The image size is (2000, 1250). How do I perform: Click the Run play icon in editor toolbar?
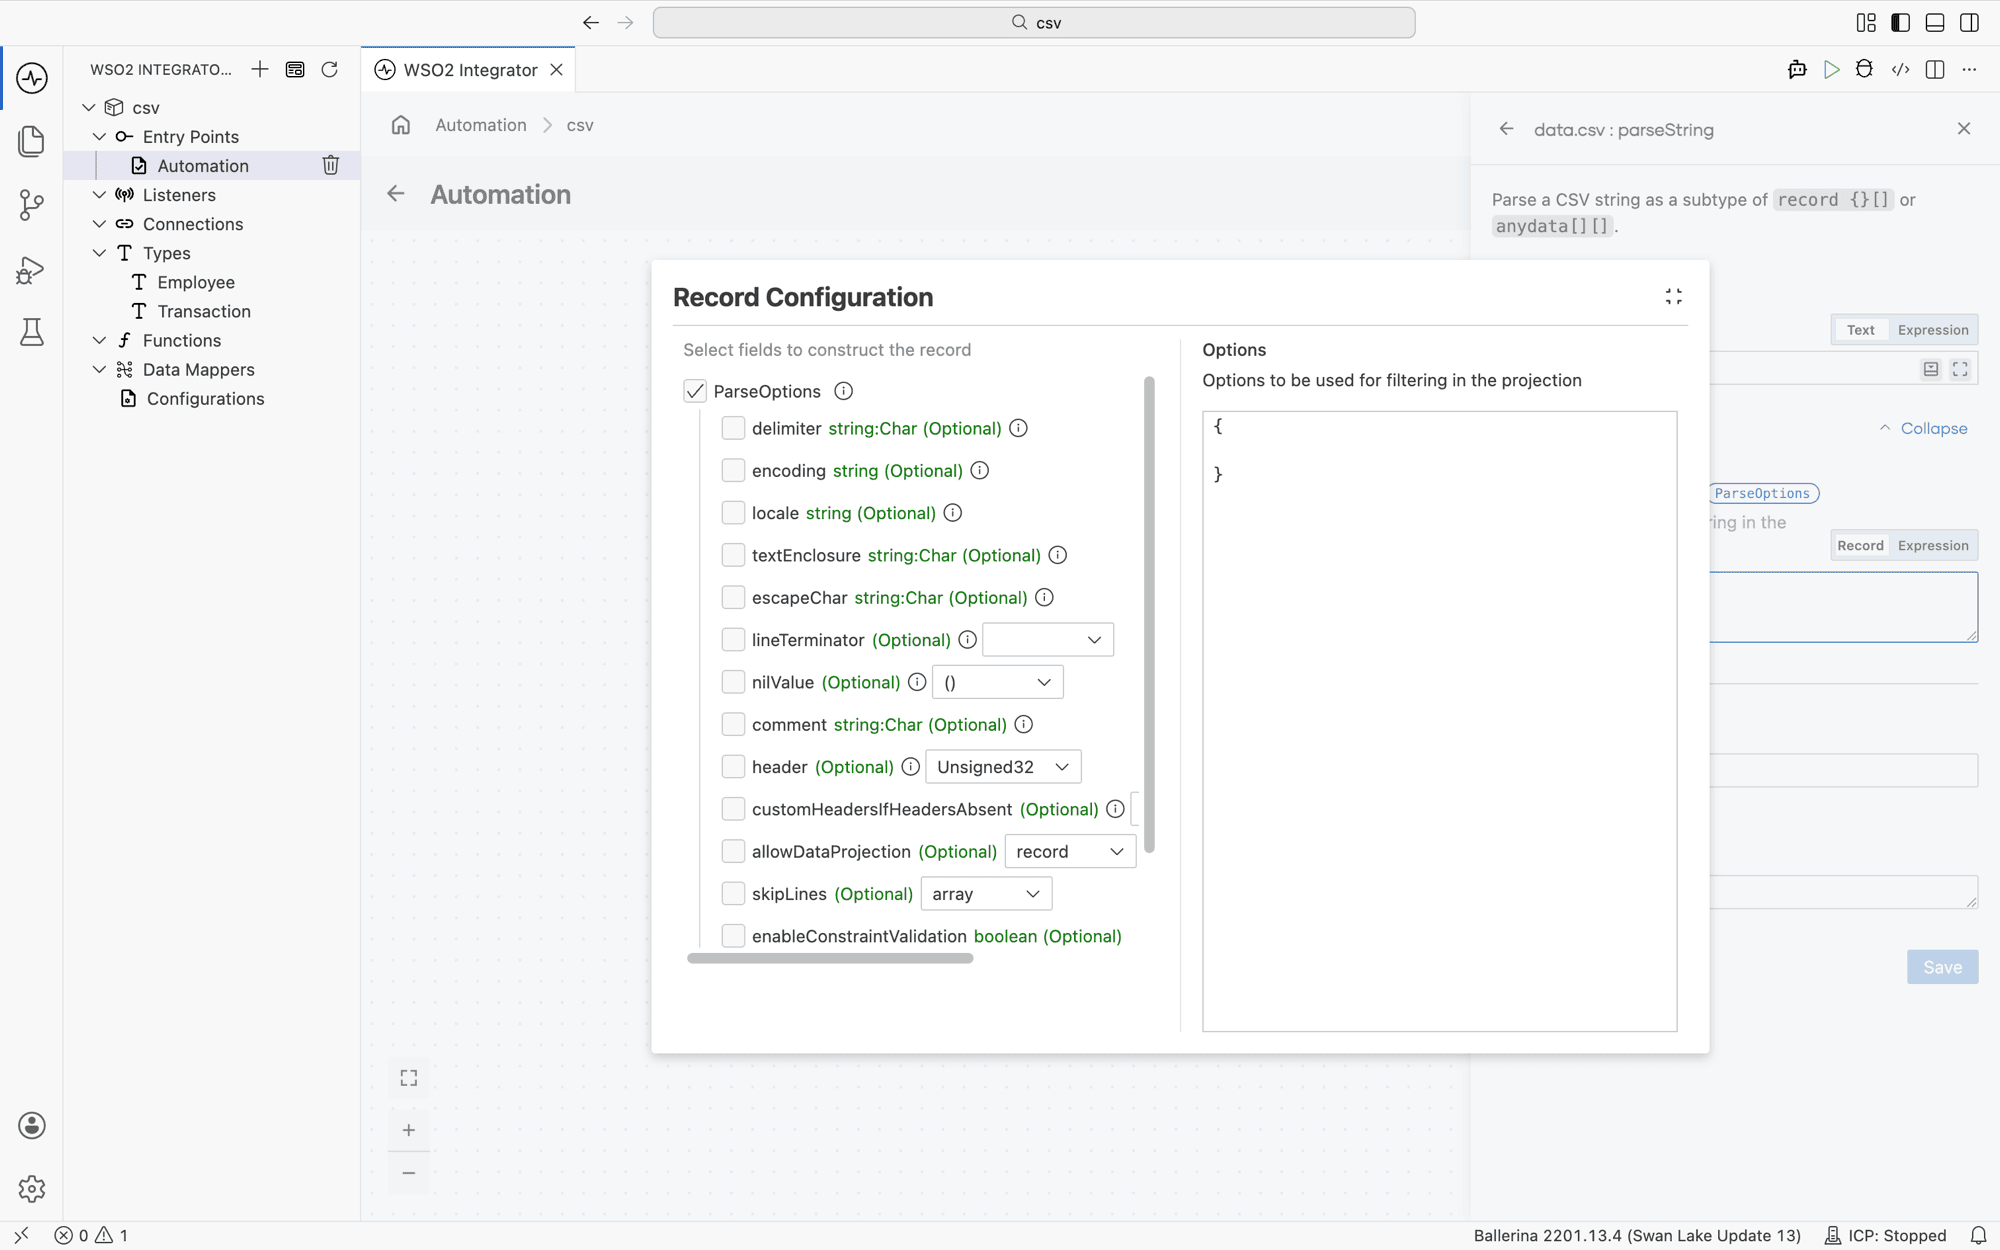pos(1831,69)
